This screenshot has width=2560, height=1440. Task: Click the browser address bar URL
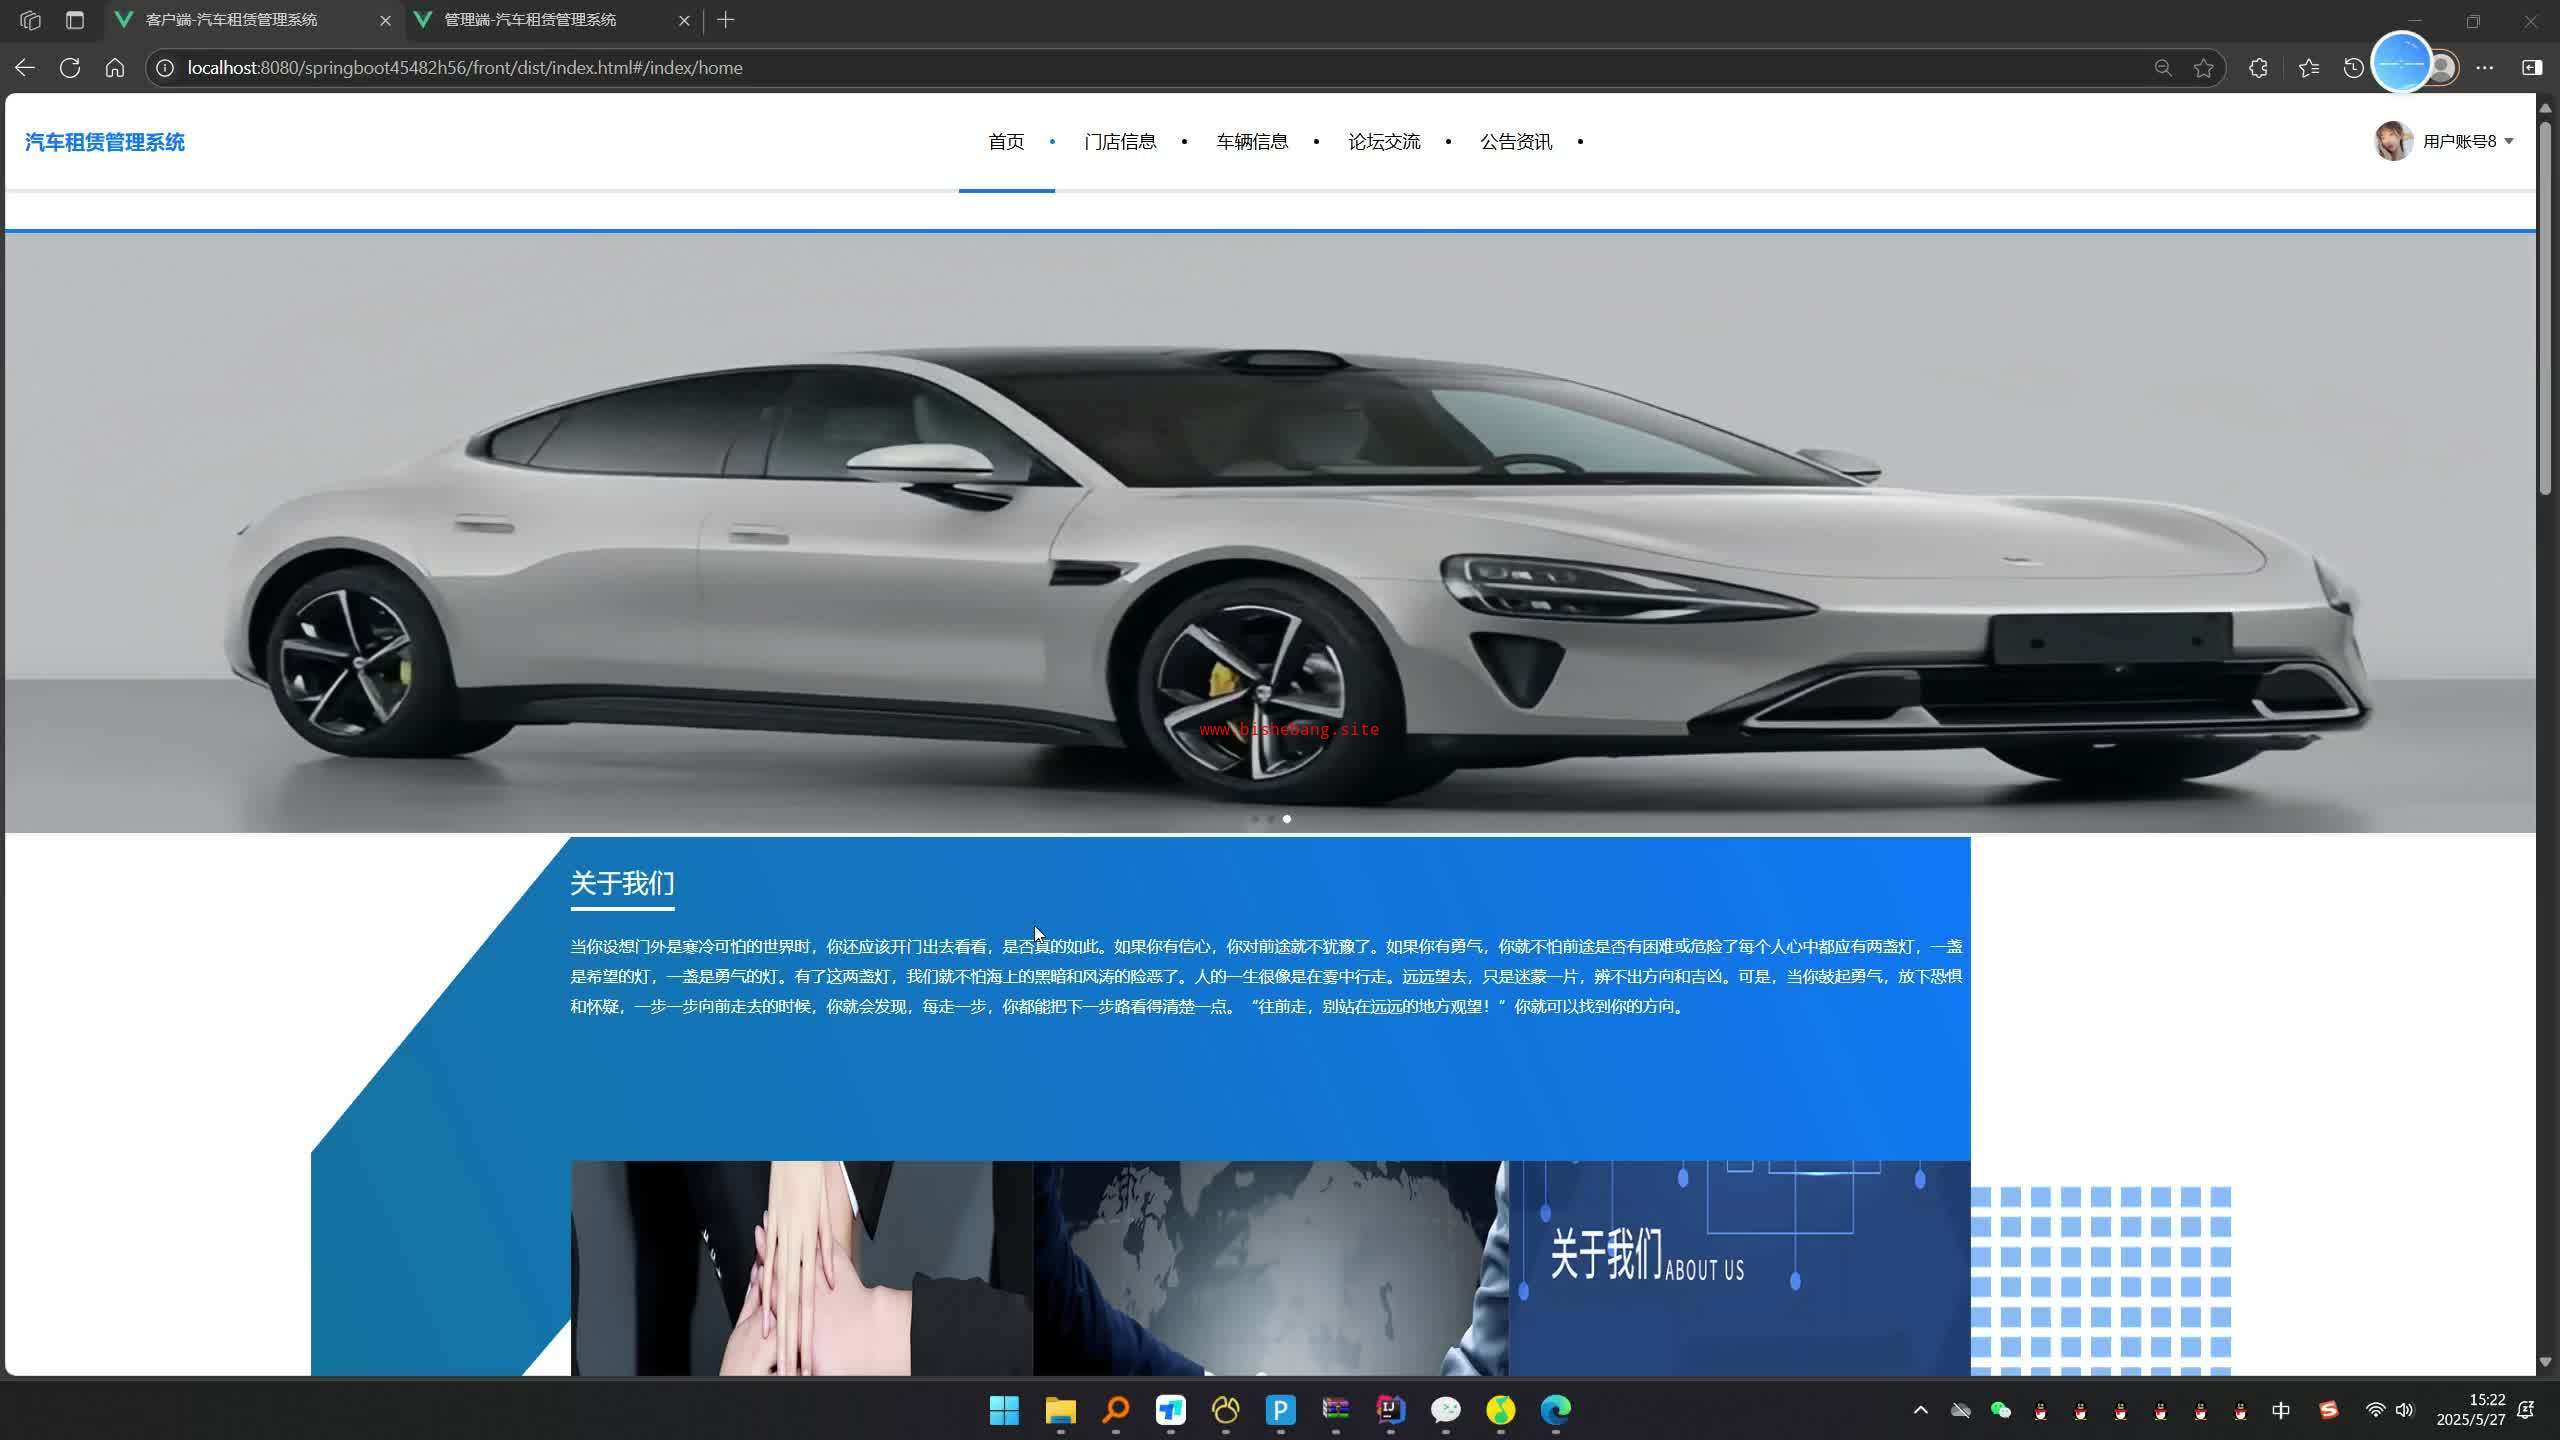tap(465, 68)
